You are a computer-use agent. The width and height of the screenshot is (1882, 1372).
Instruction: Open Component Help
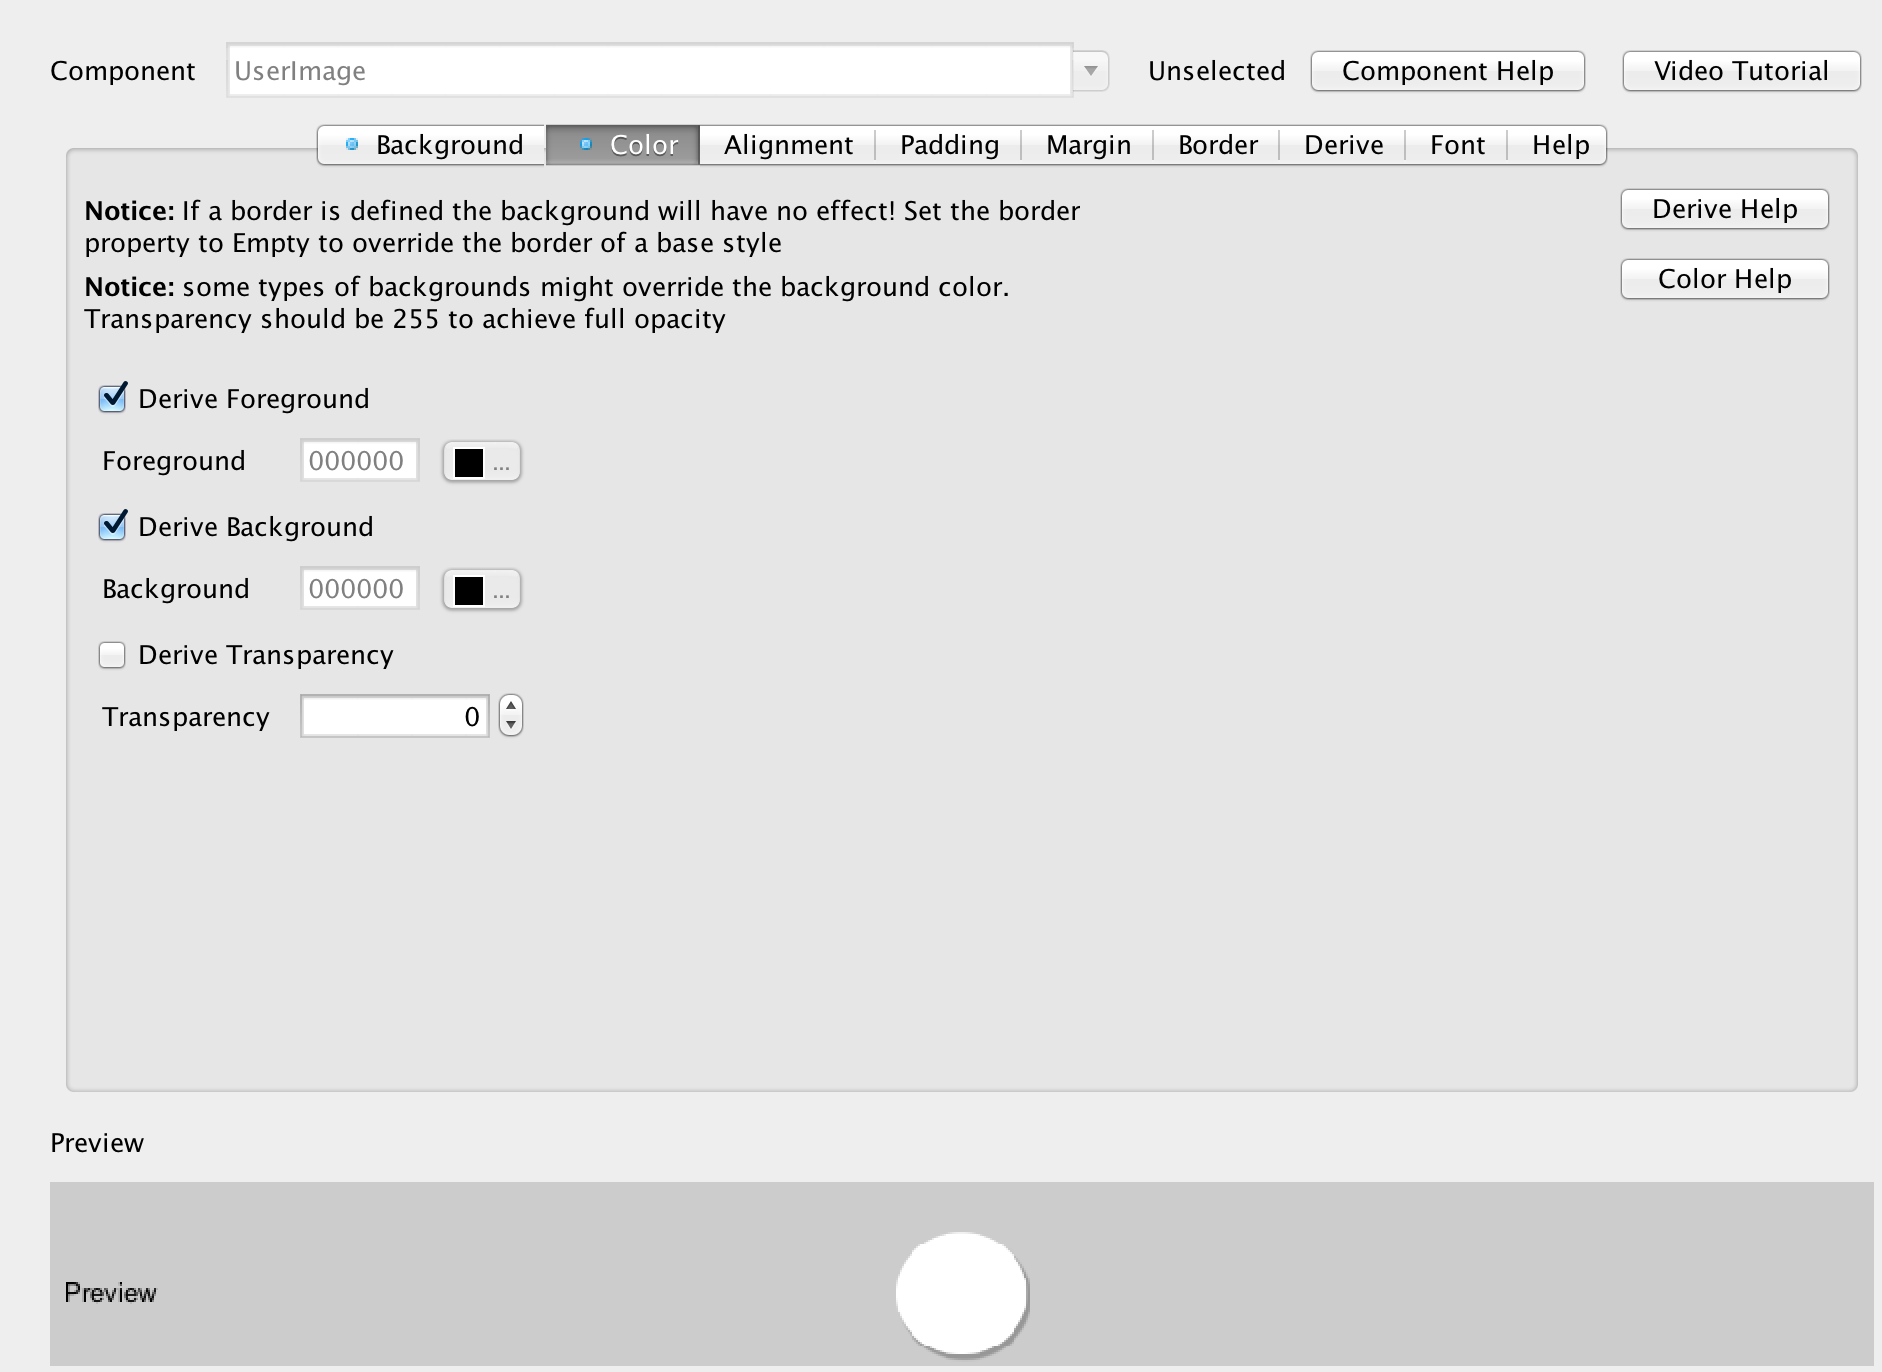pos(1447,70)
